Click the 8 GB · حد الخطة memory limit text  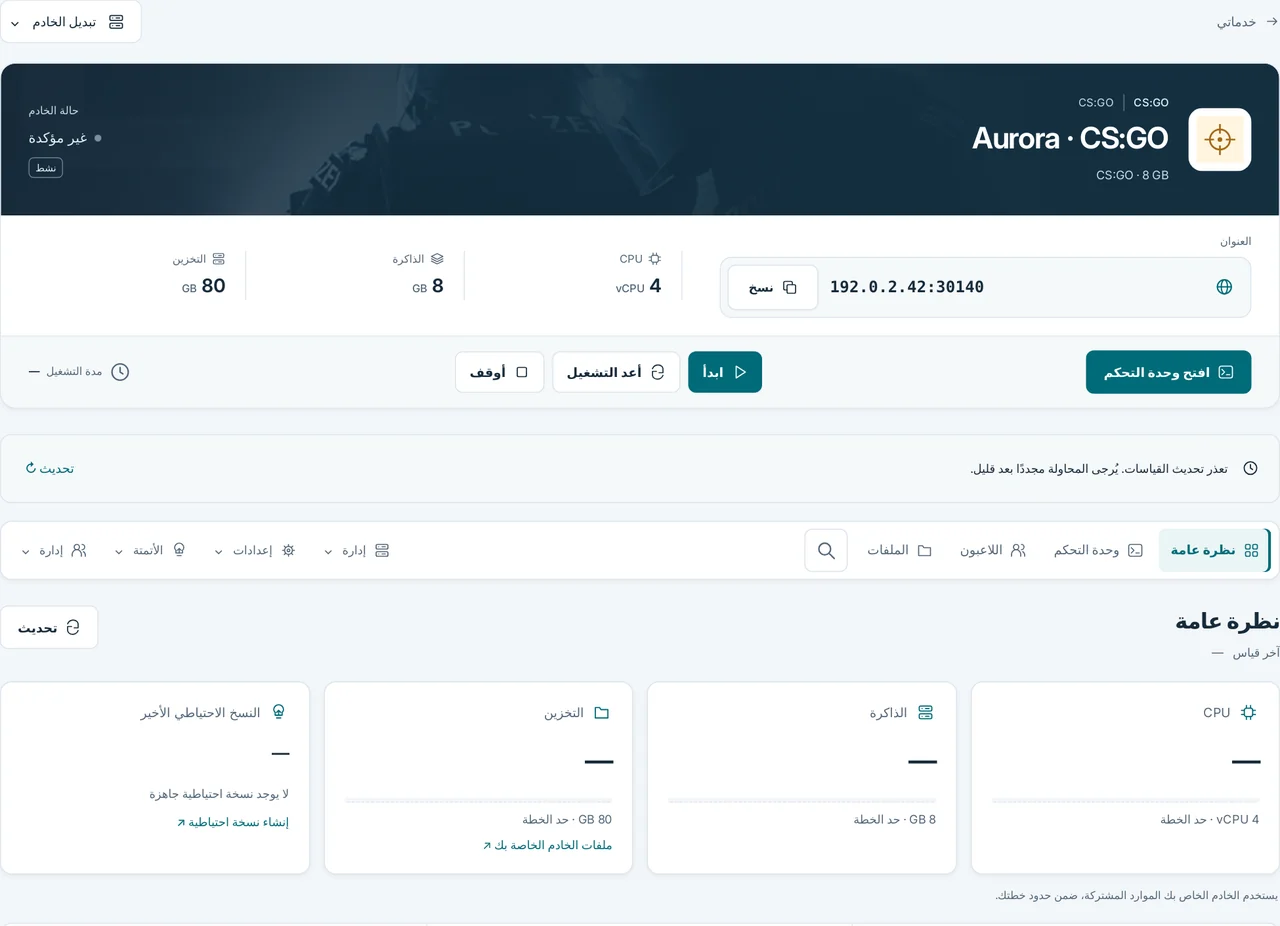[895, 819]
